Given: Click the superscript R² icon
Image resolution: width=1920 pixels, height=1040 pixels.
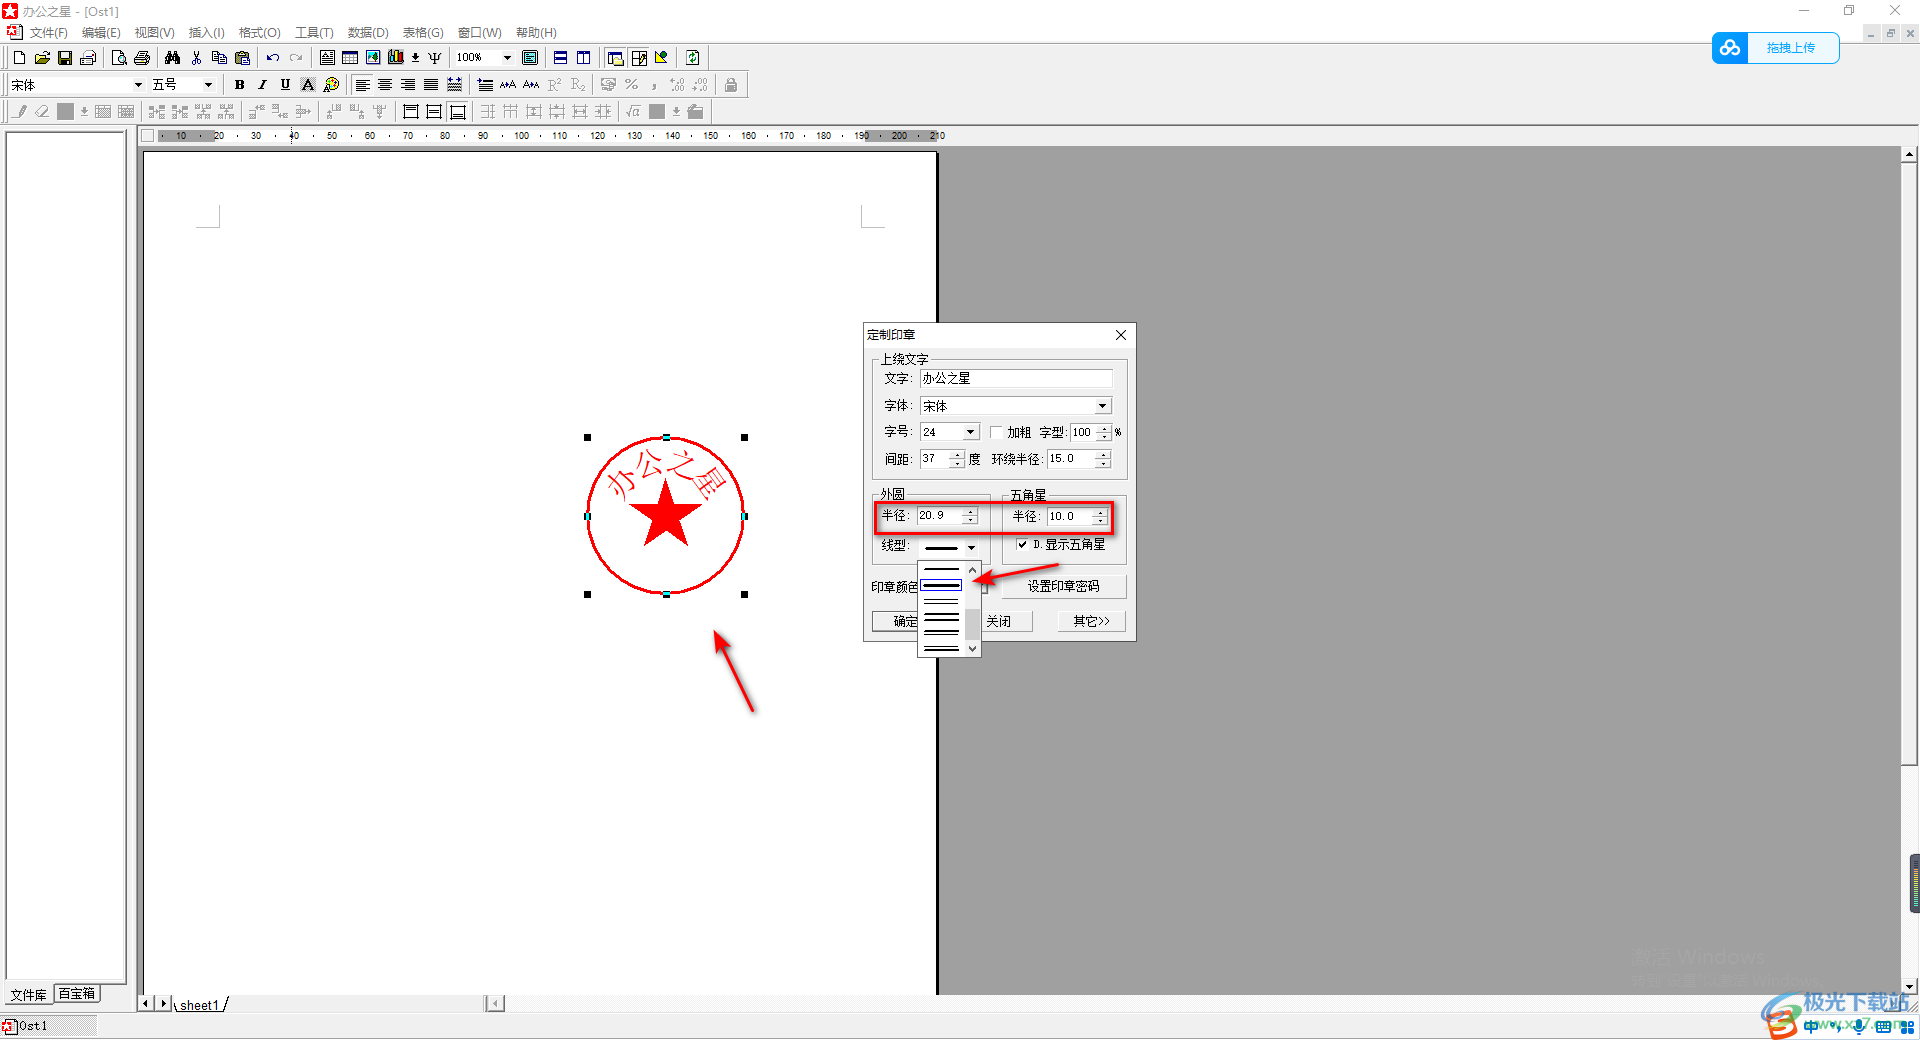Looking at the screenshot, I should pos(554,85).
